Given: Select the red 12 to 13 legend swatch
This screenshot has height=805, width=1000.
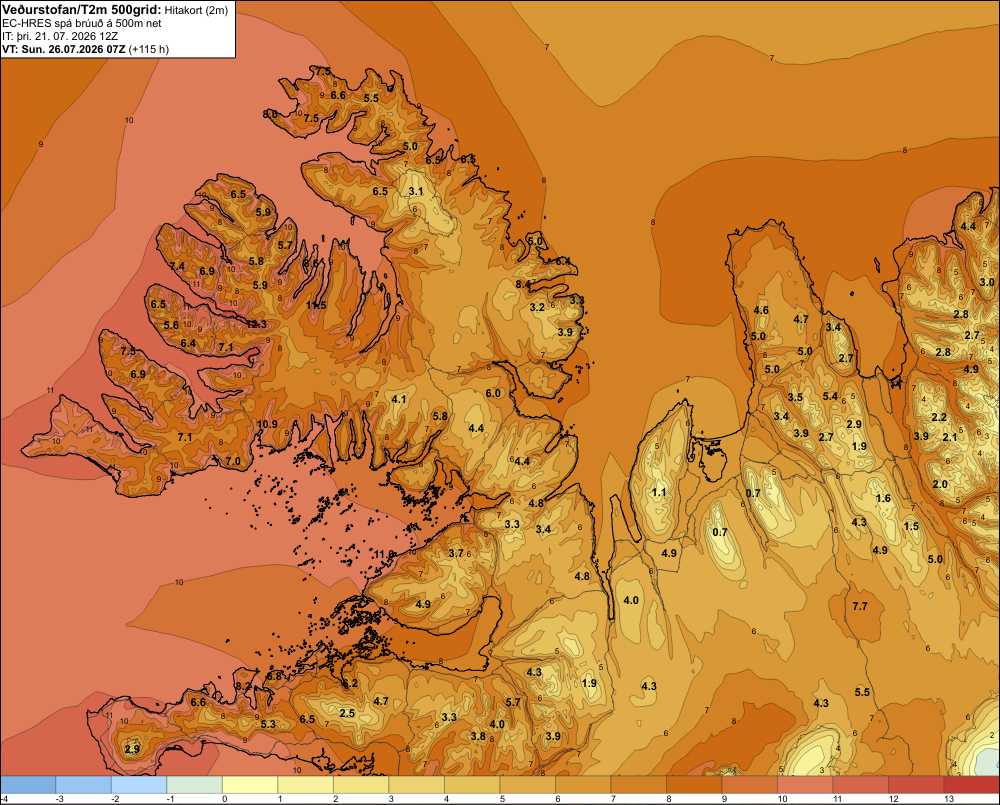Looking at the screenshot, I should [916, 785].
